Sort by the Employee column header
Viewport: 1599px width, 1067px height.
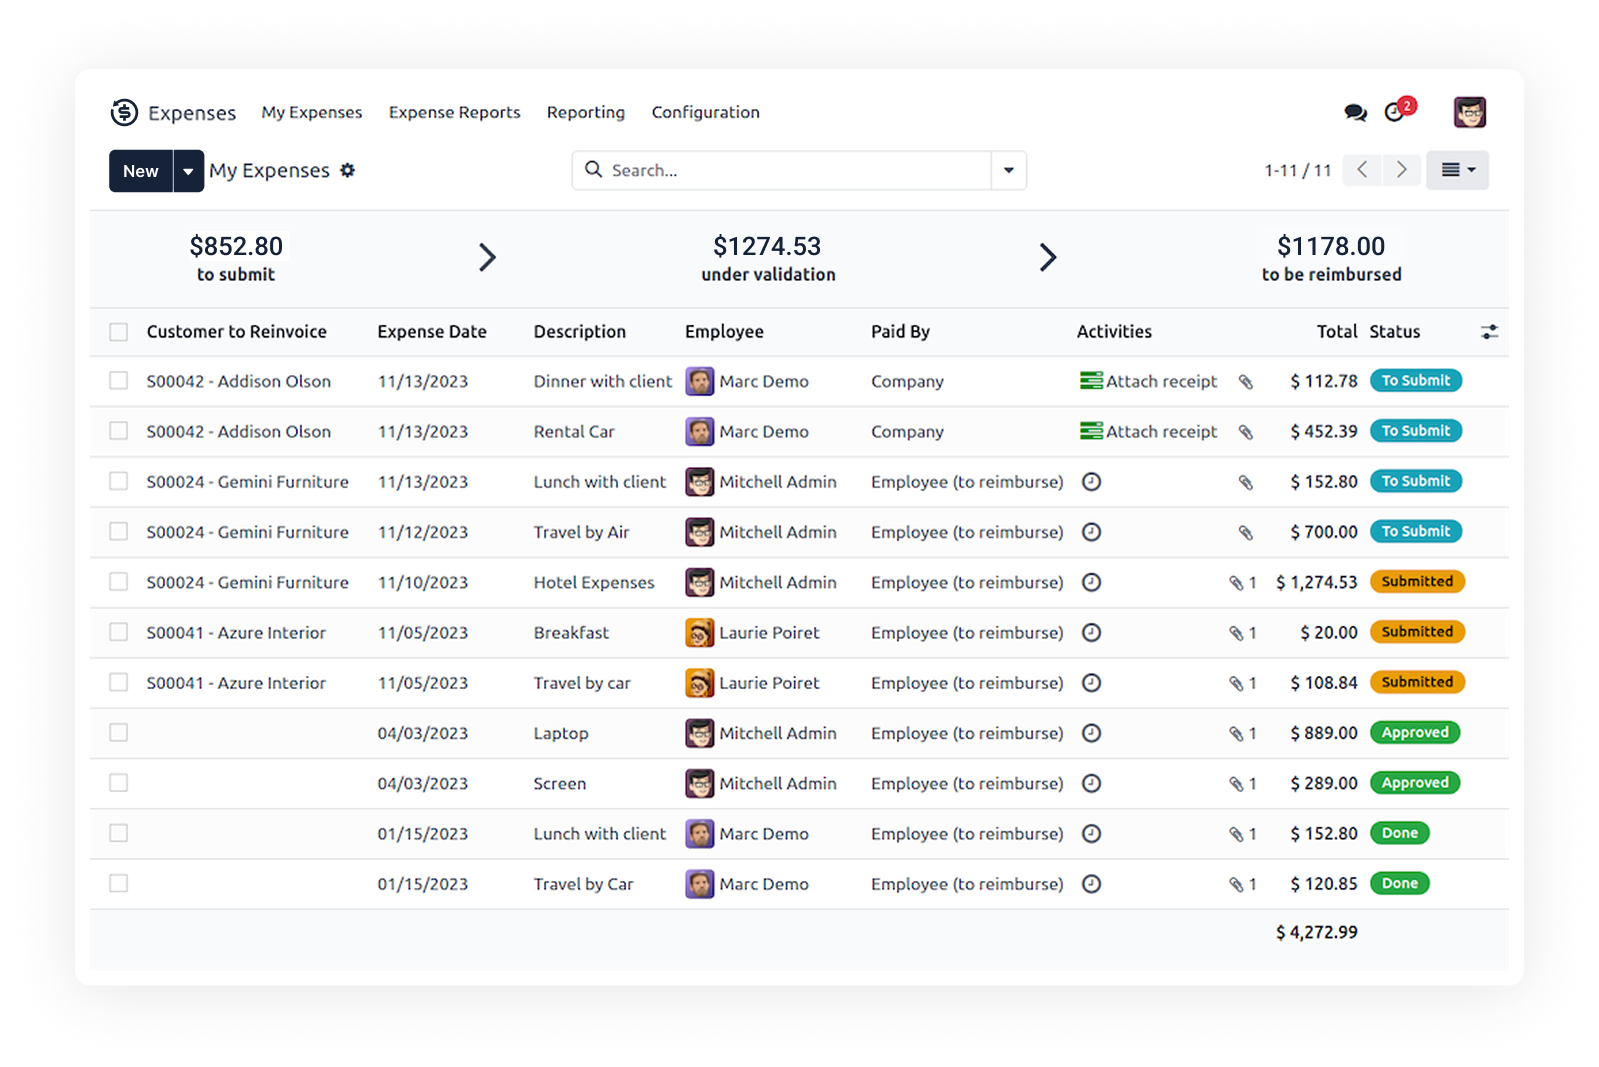pos(724,332)
